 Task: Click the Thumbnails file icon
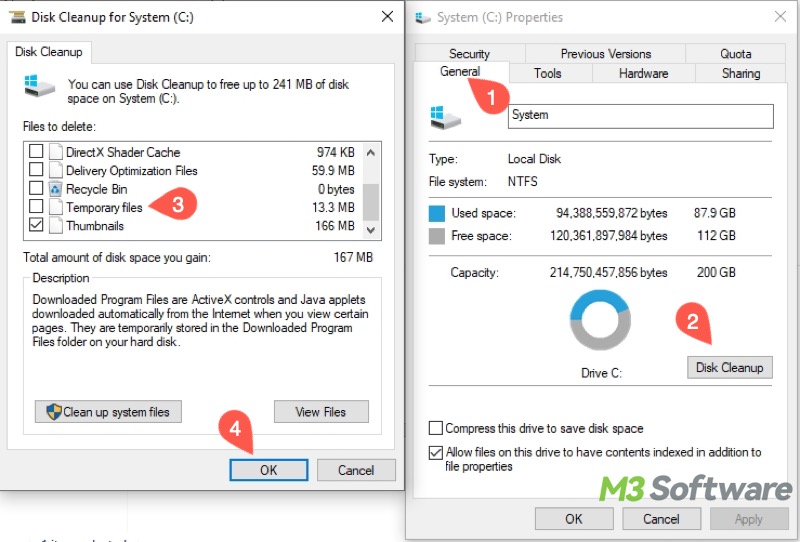tap(55, 226)
